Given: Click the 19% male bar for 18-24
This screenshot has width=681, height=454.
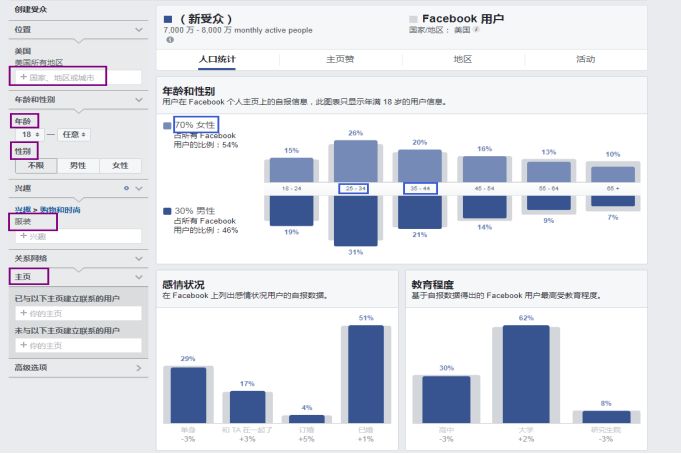Looking at the screenshot, I should click(291, 211).
